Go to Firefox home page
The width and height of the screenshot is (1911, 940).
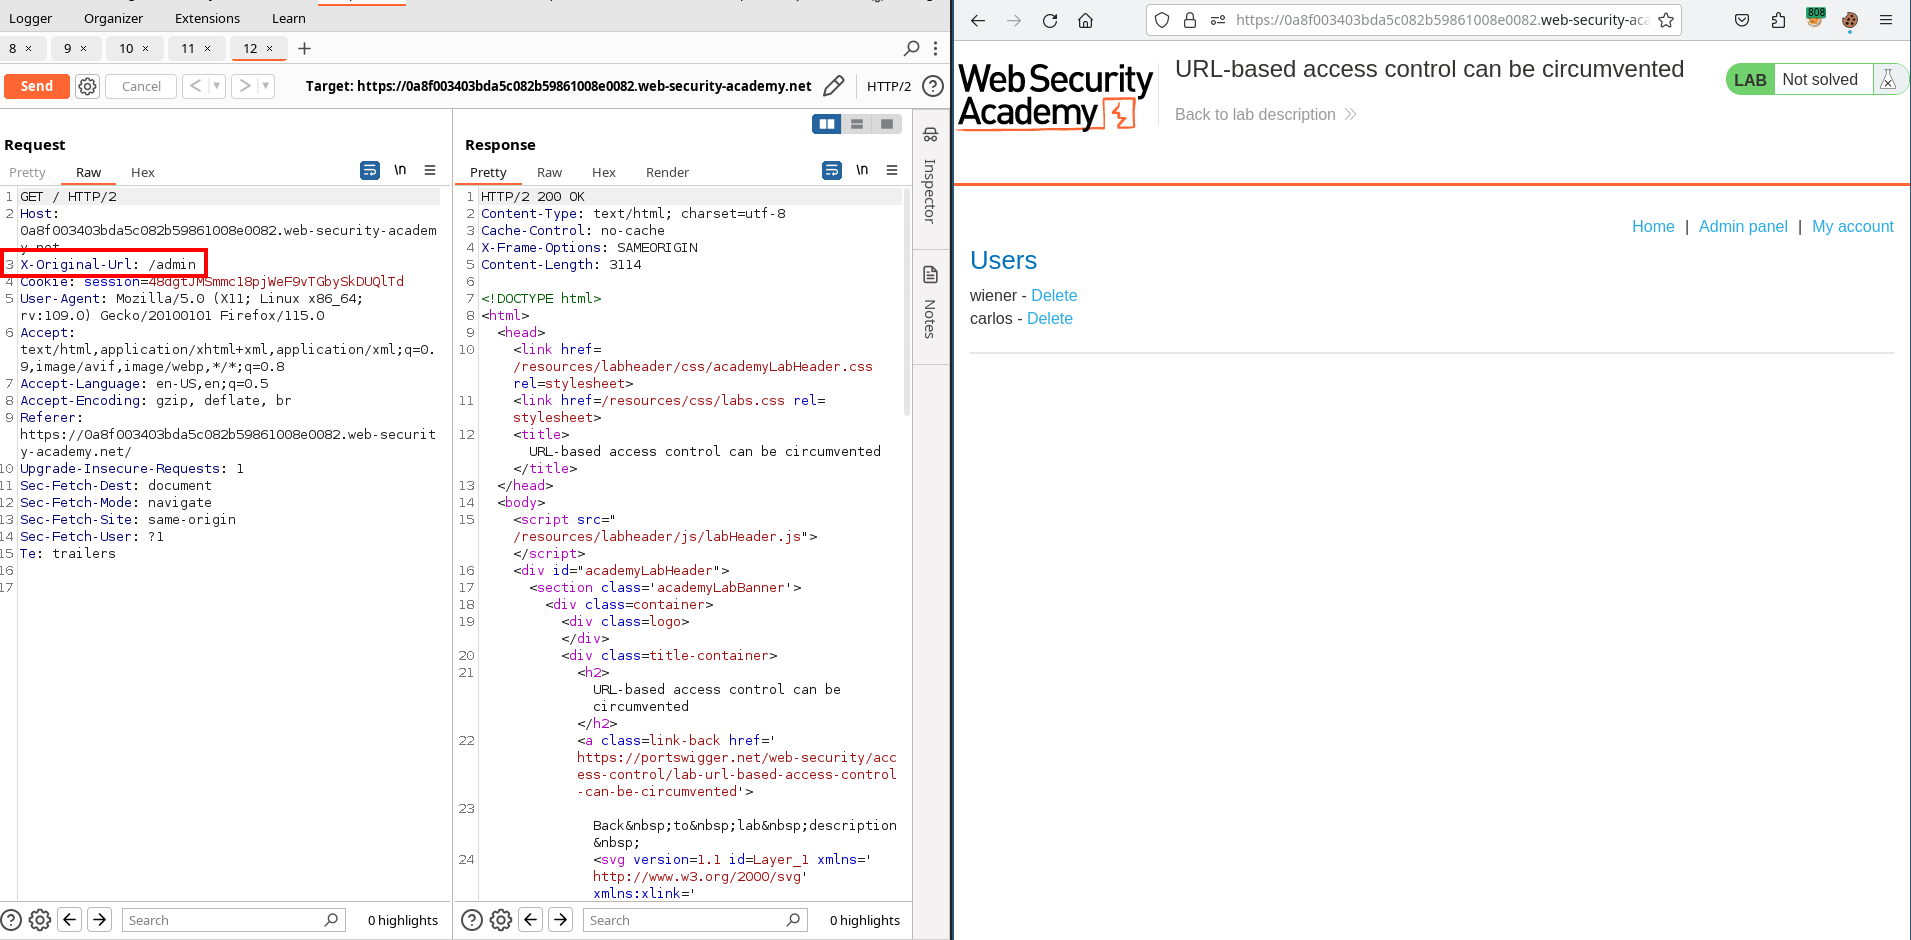1086,20
